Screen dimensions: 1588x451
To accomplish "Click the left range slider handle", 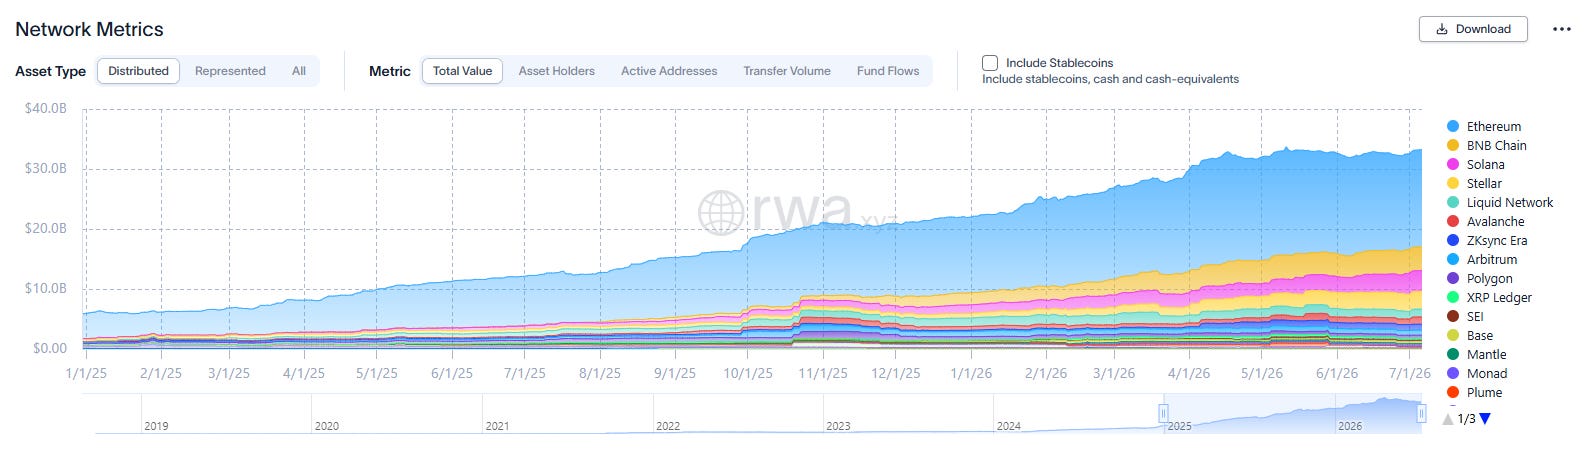I will click(x=1163, y=413).
